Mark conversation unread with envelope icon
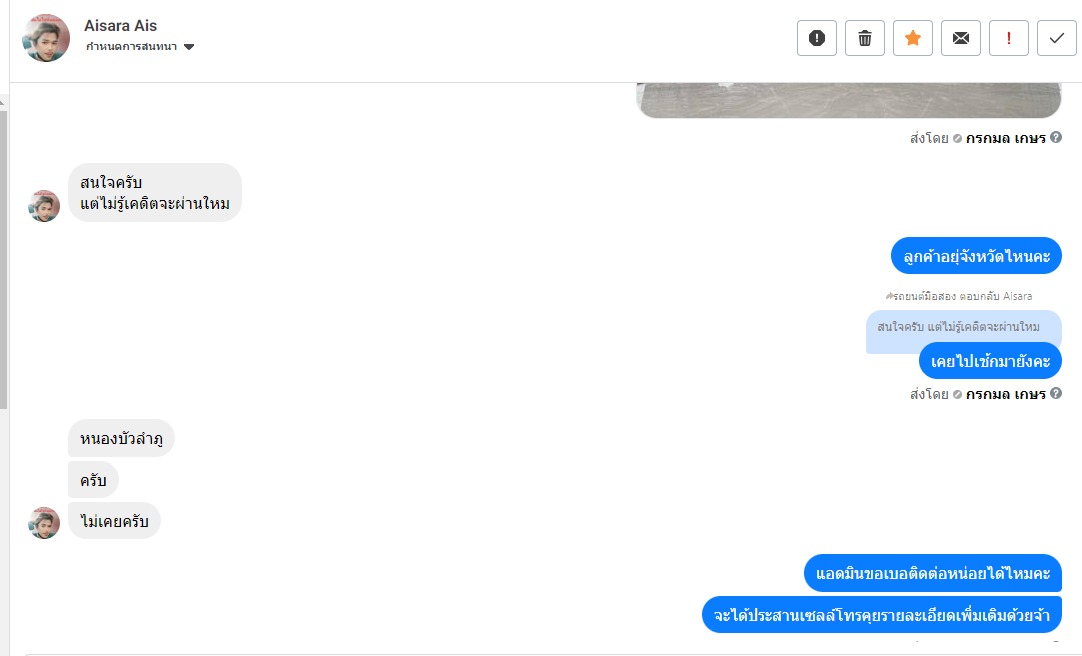The height and width of the screenshot is (656, 1082). (961, 38)
